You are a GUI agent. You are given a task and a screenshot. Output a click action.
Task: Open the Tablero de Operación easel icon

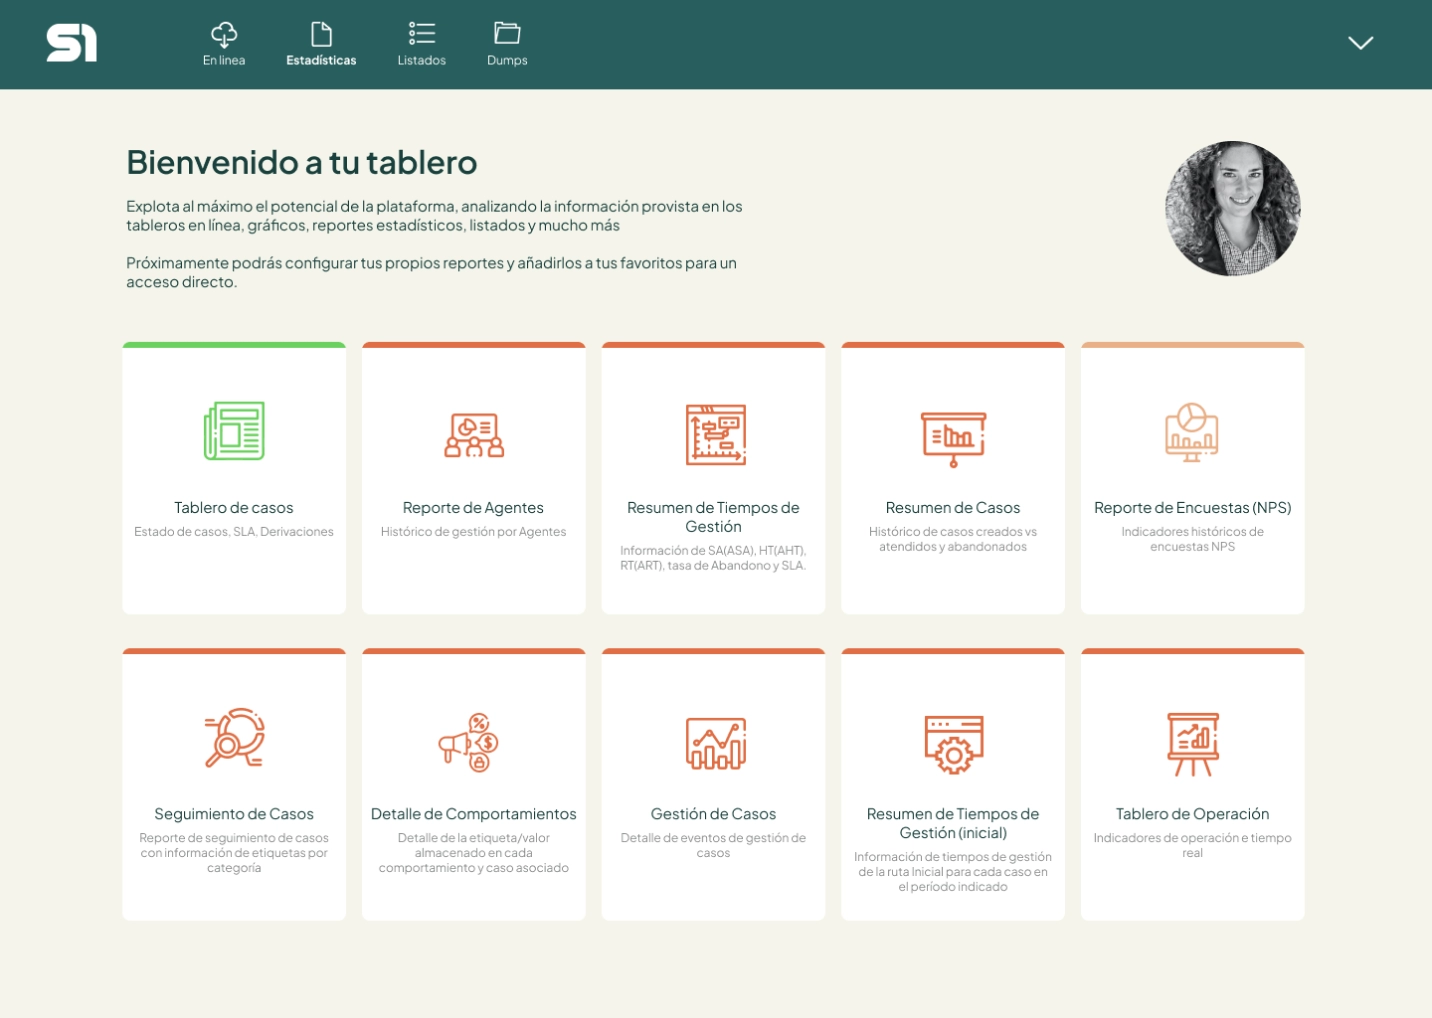1192,744
